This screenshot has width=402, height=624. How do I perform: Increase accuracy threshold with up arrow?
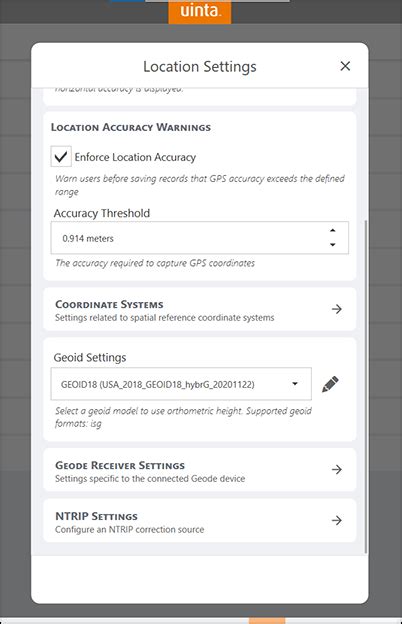333,230
